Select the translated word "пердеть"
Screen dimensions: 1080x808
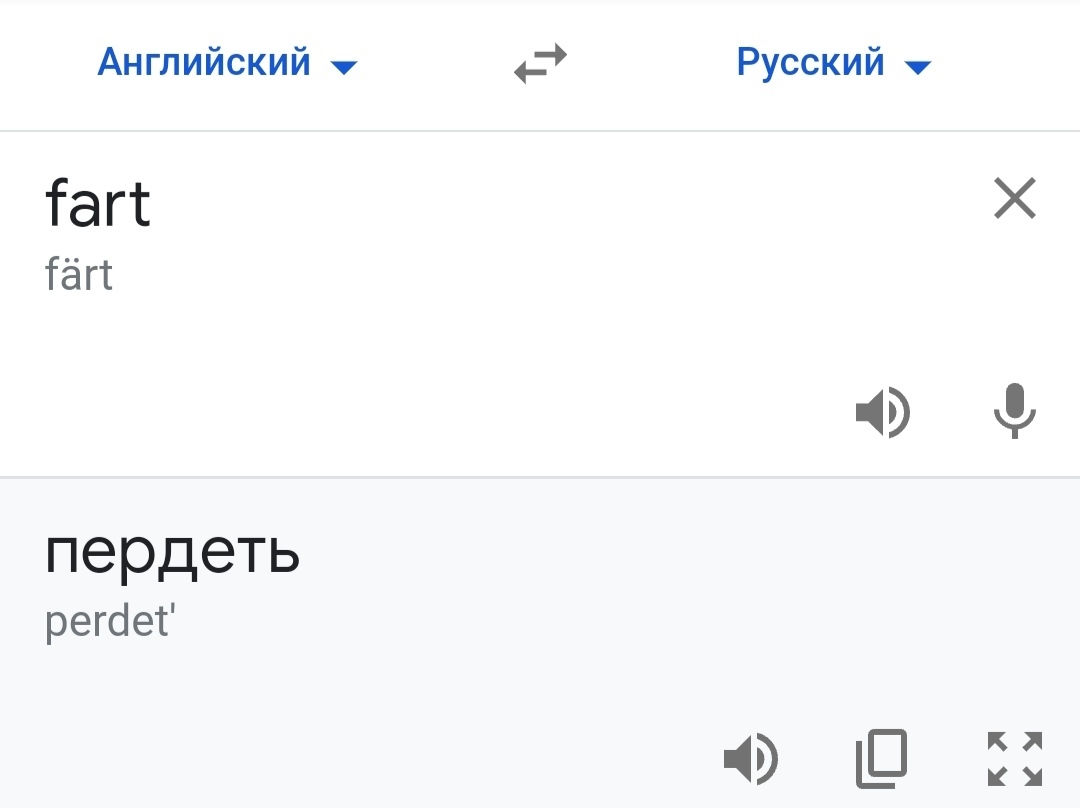tap(172, 552)
